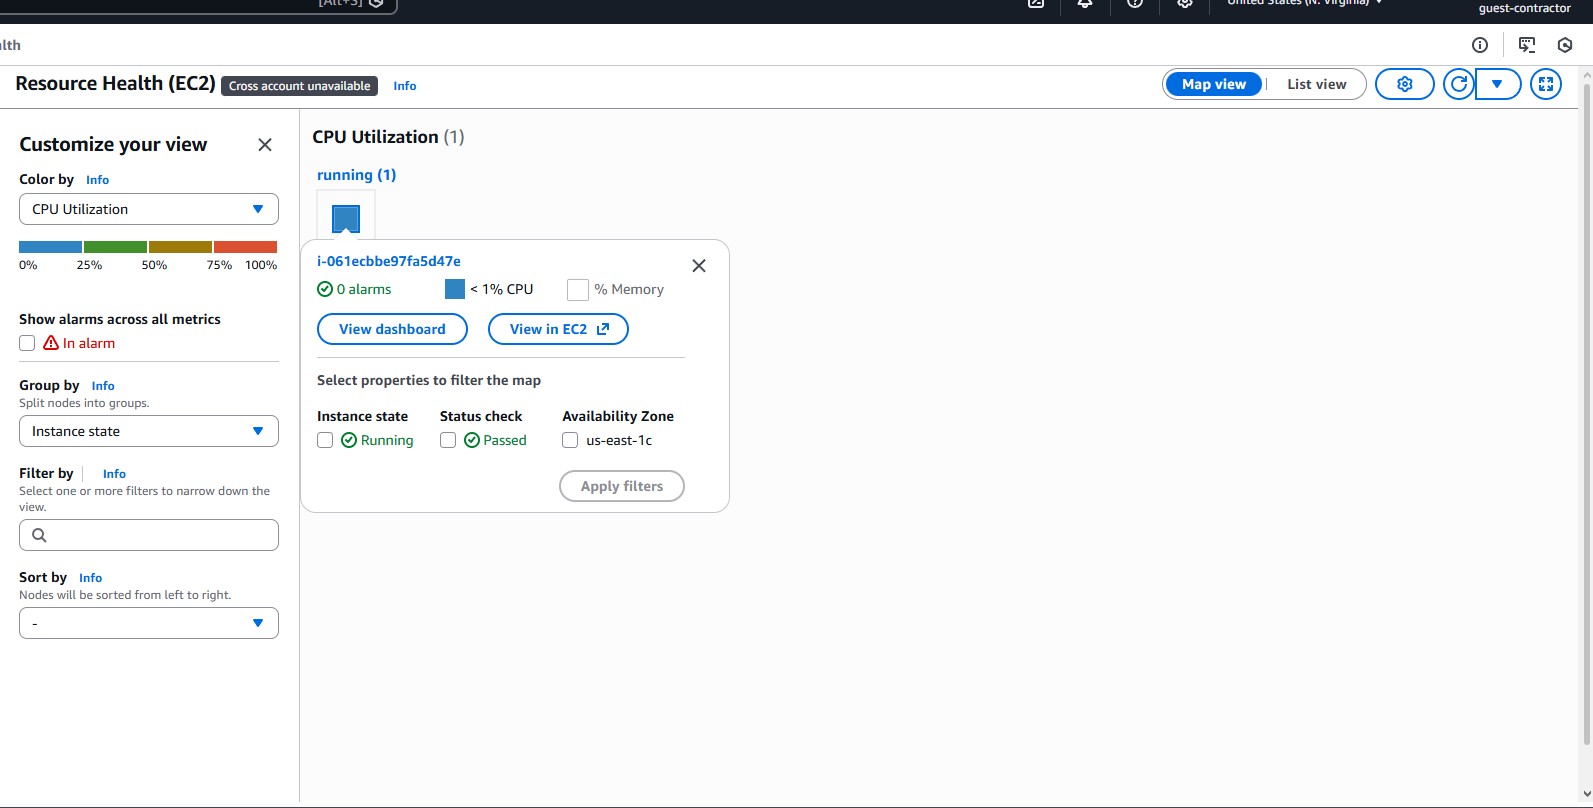Screen dimensions: 1593x808
Task: Click the View dashboard button
Action: [392, 329]
